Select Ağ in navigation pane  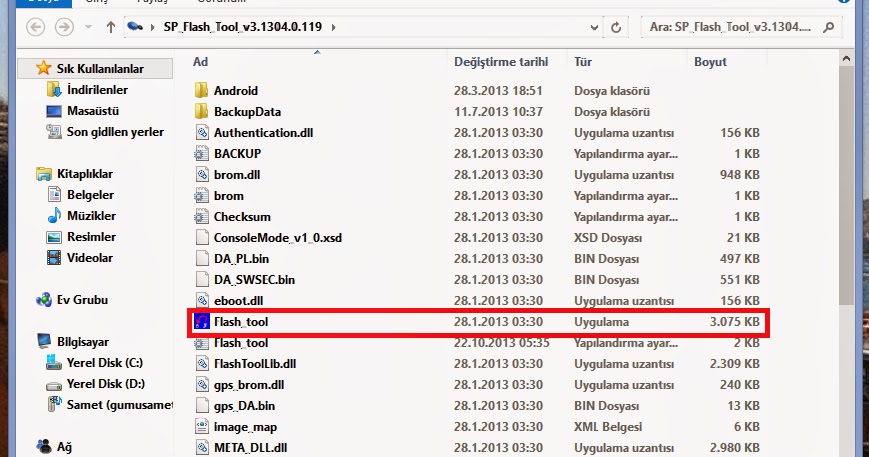[x=64, y=447]
